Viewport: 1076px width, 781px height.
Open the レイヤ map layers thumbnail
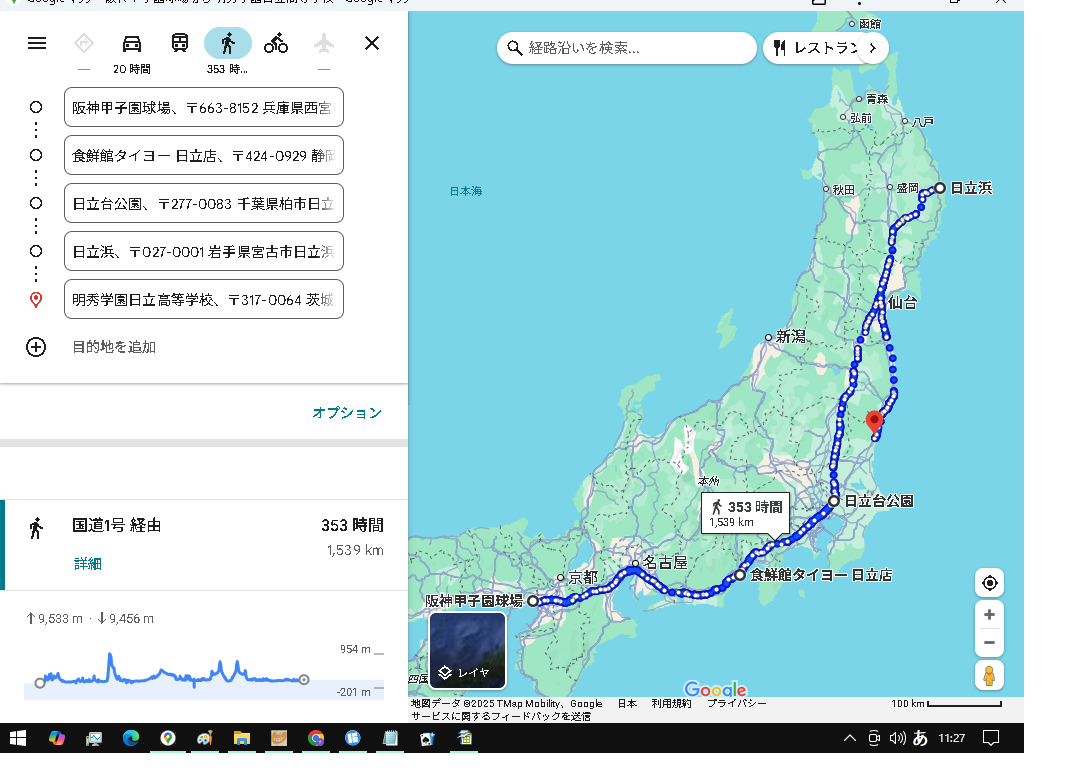tap(467, 650)
